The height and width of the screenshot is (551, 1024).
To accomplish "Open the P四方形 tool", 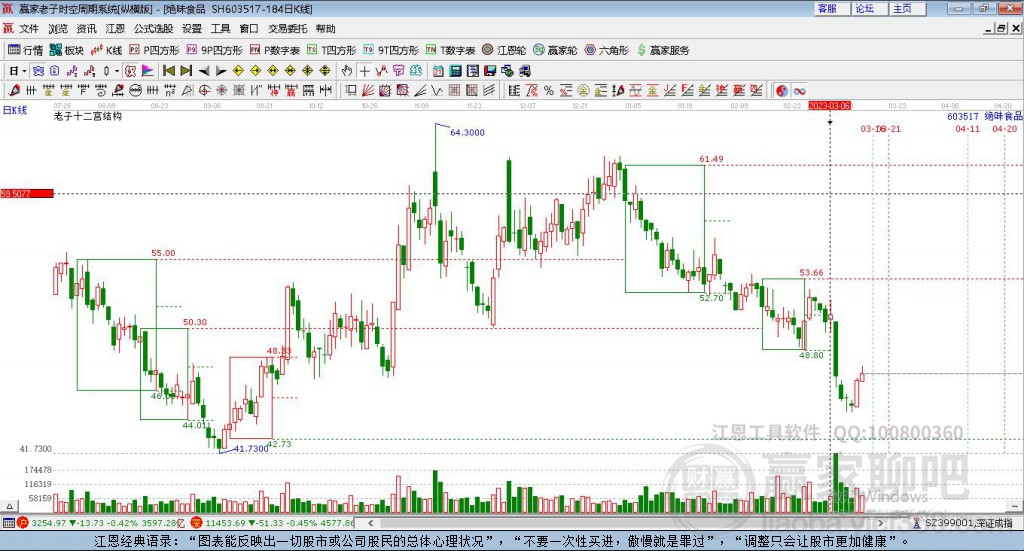I will [154, 50].
